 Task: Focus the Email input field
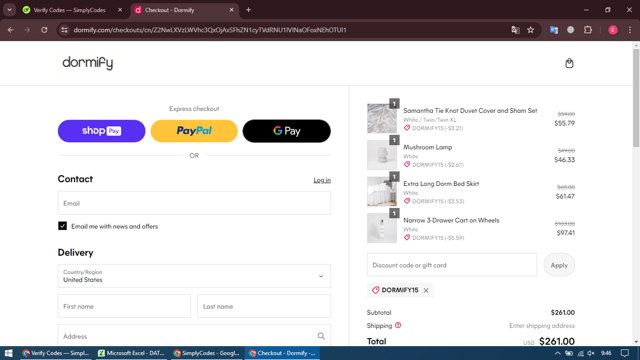tap(194, 203)
